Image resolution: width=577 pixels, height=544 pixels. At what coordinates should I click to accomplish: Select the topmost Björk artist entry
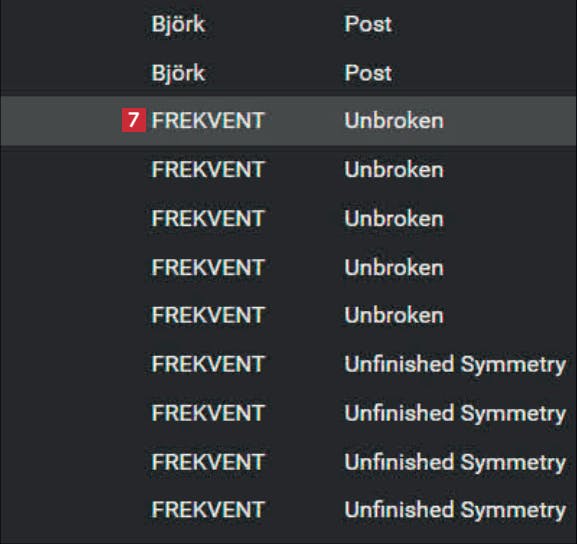click(178, 25)
